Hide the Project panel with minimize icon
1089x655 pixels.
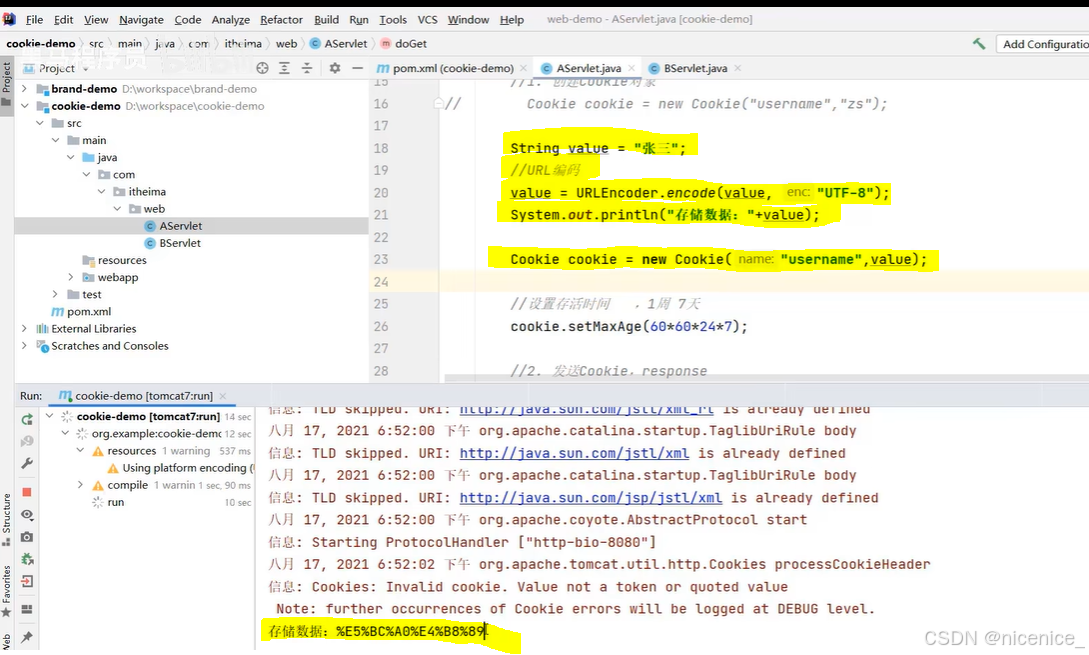[357, 68]
